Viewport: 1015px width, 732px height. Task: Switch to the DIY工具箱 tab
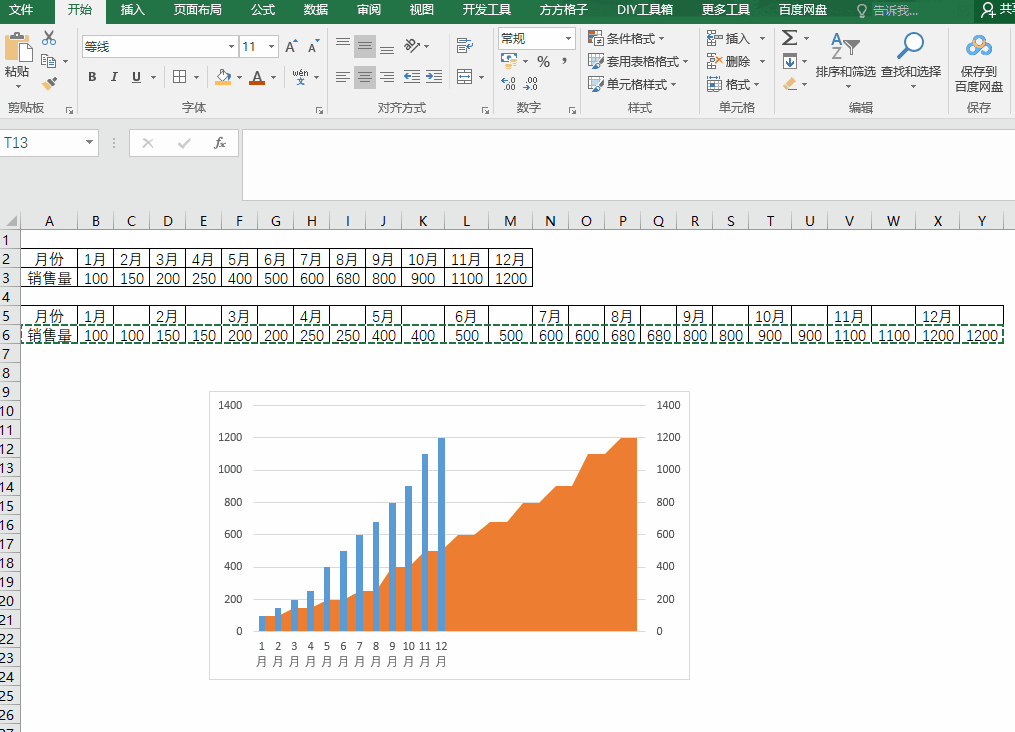[x=645, y=10]
